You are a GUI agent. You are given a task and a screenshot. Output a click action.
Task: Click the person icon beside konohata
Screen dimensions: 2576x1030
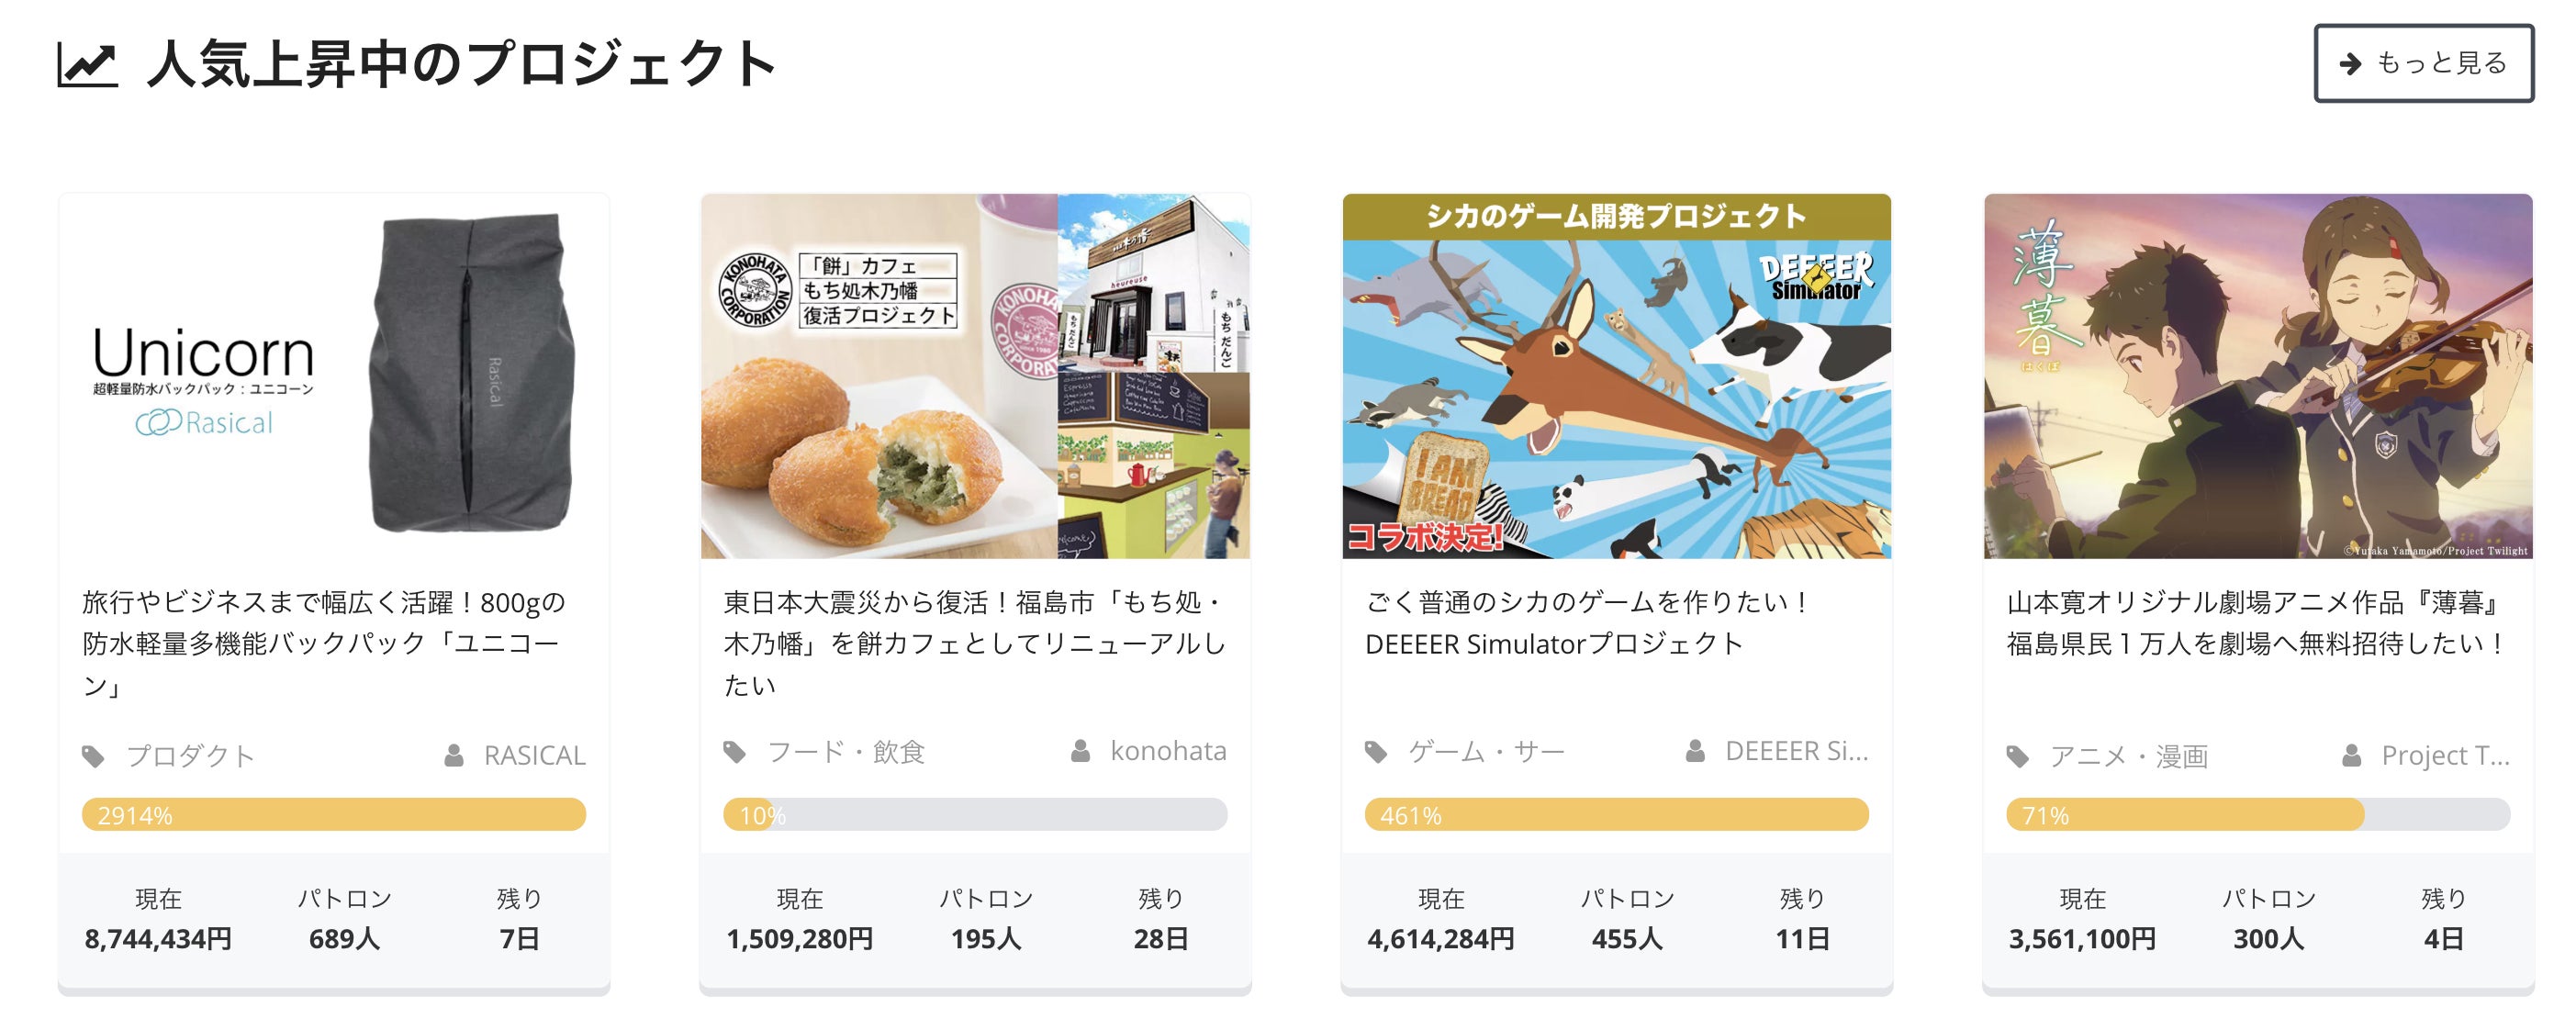1080,751
